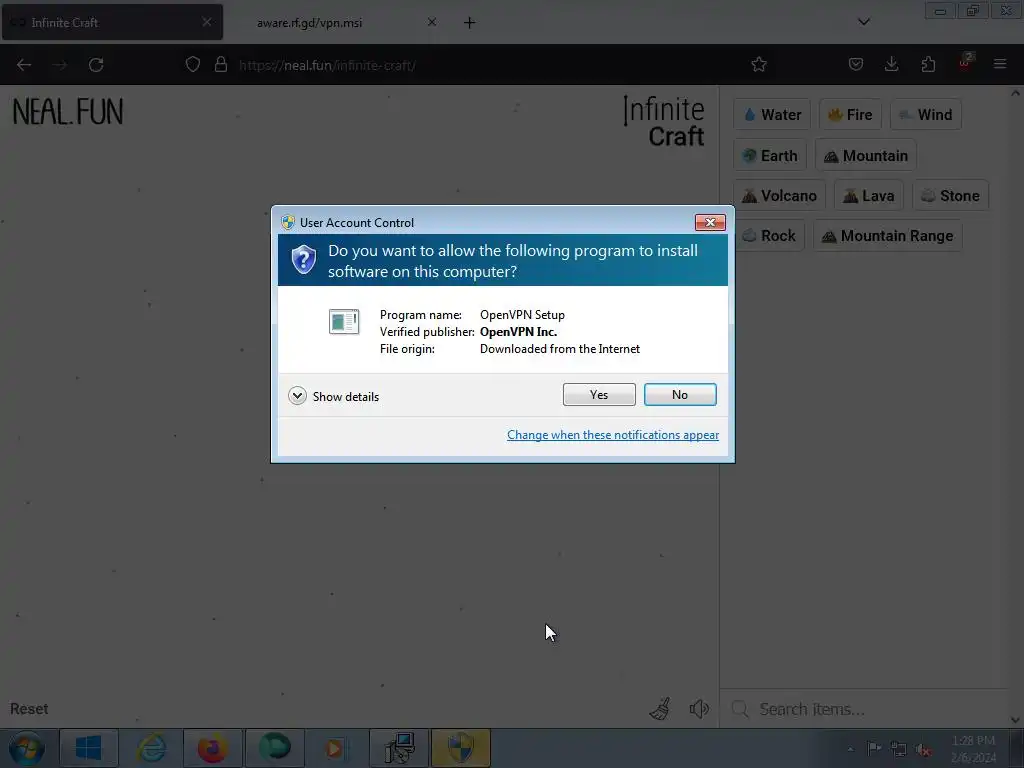Close the User Account Control dialog

(x=710, y=223)
